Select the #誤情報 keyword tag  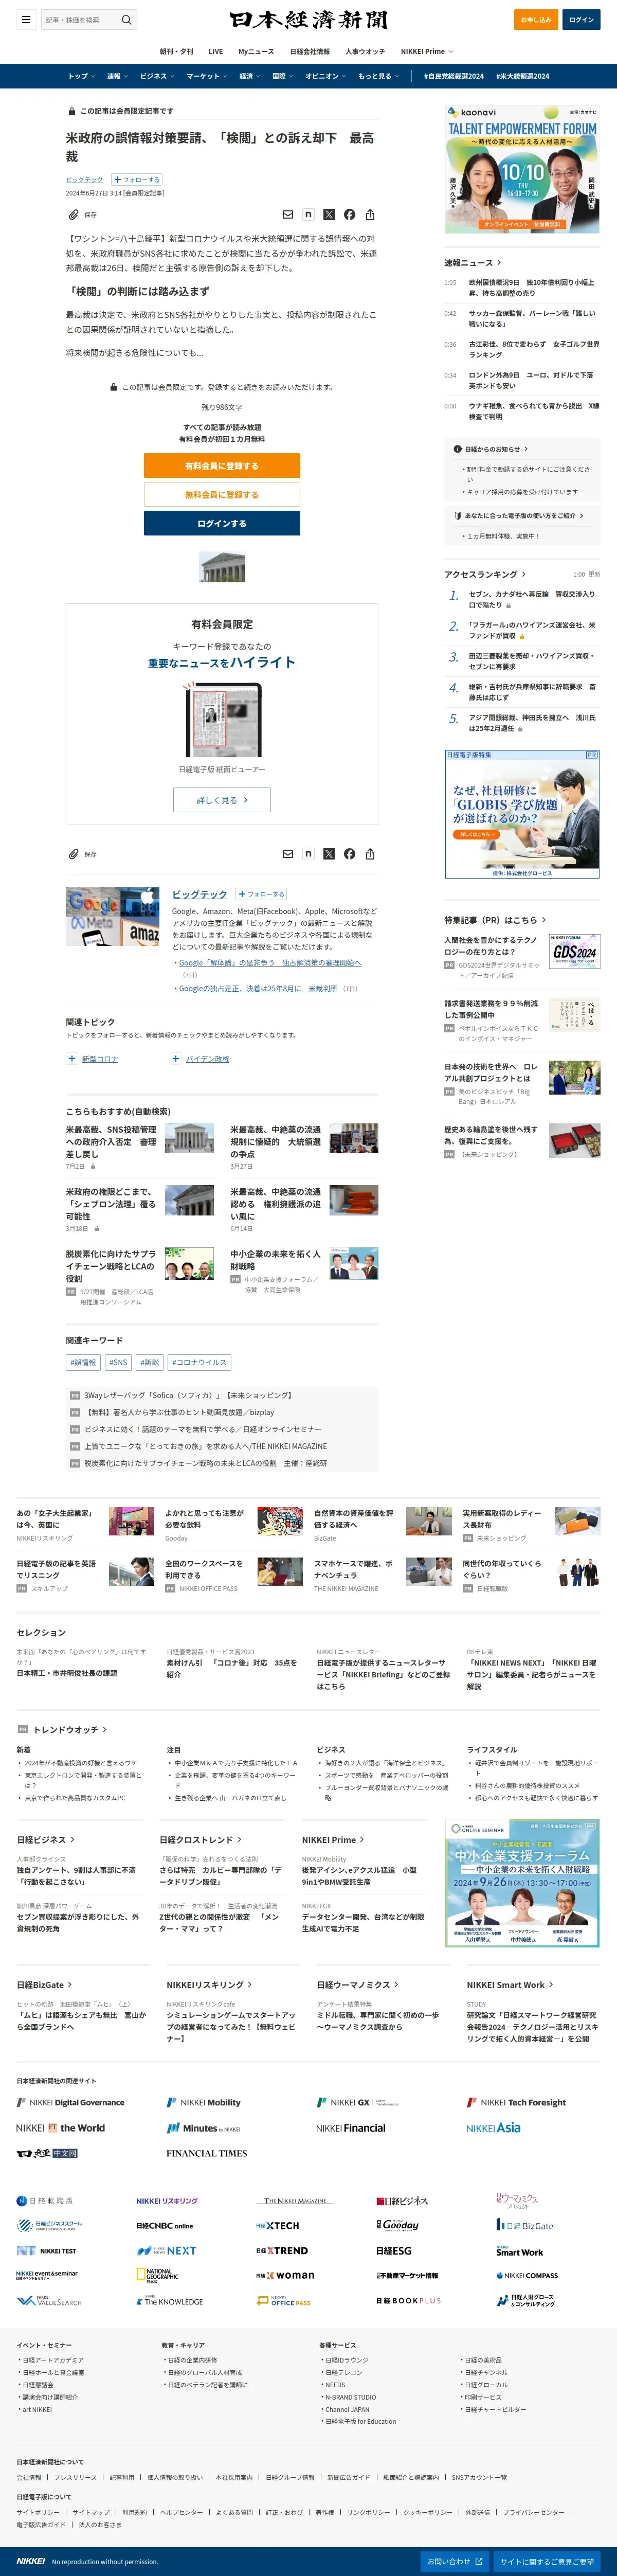83,1362
